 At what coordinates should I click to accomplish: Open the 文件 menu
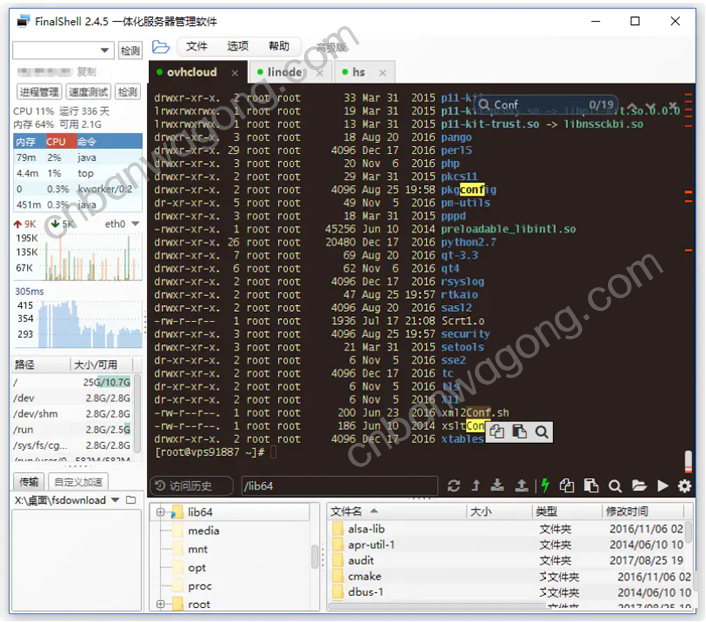coord(197,46)
